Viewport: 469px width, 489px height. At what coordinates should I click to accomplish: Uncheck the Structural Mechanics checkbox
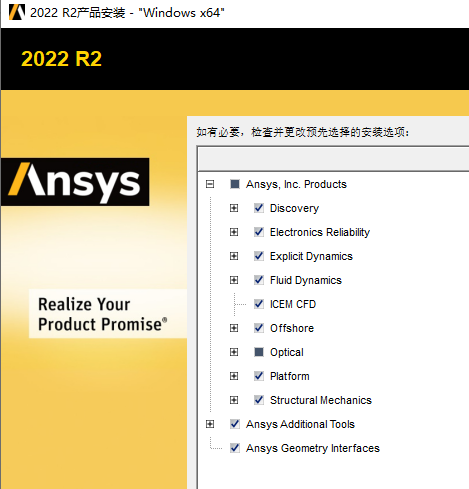(x=259, y=400)
